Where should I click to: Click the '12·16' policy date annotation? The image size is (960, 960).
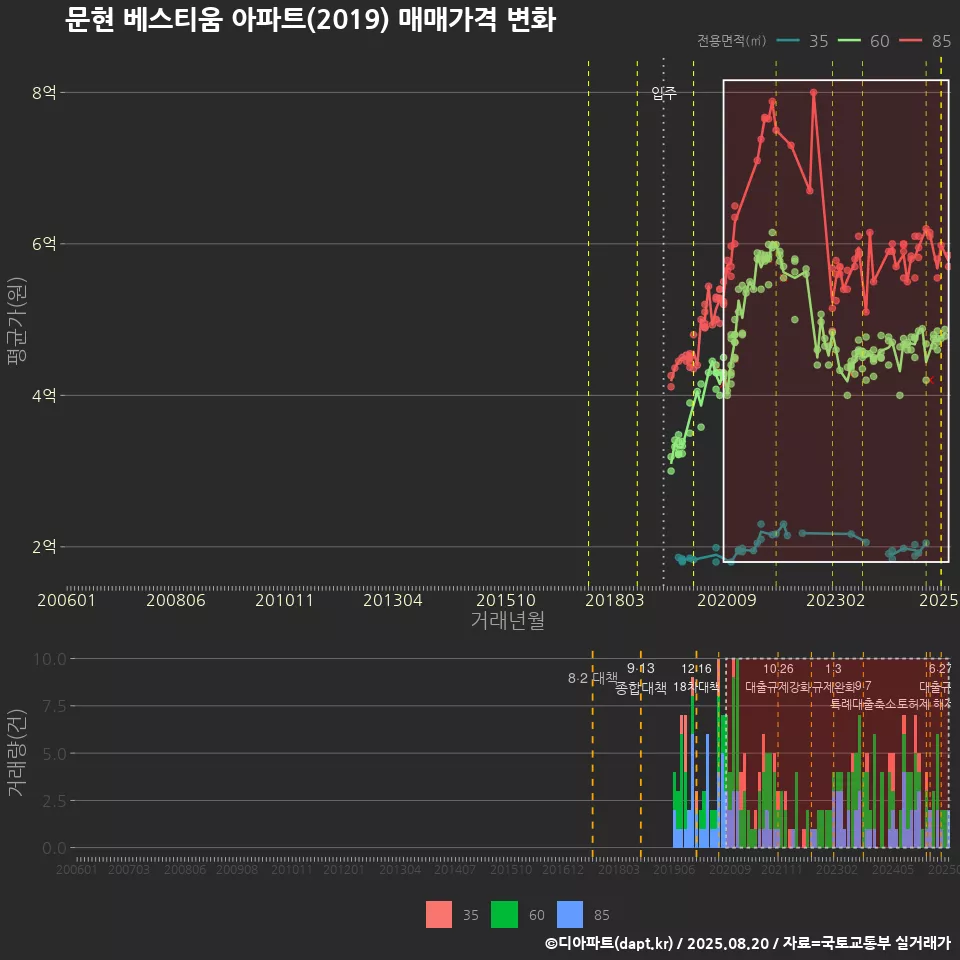(697, 669)
